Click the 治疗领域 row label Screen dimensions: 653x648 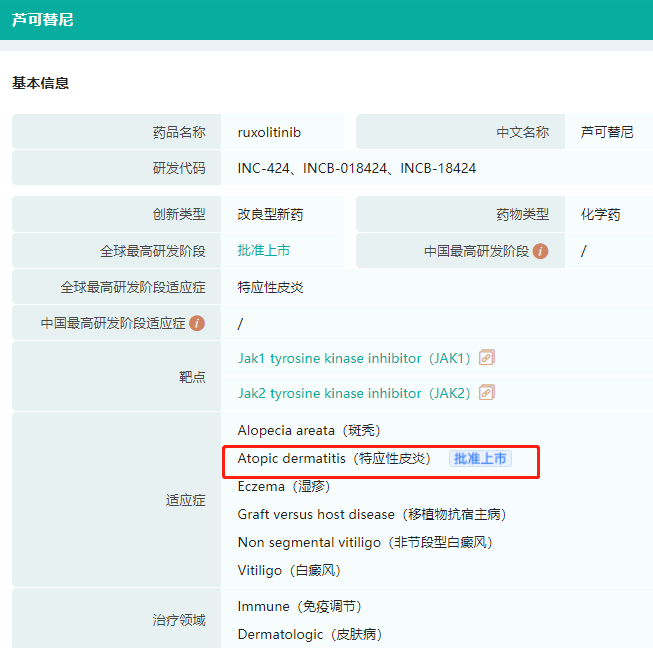pyautogui.click(x=179, y=620)
